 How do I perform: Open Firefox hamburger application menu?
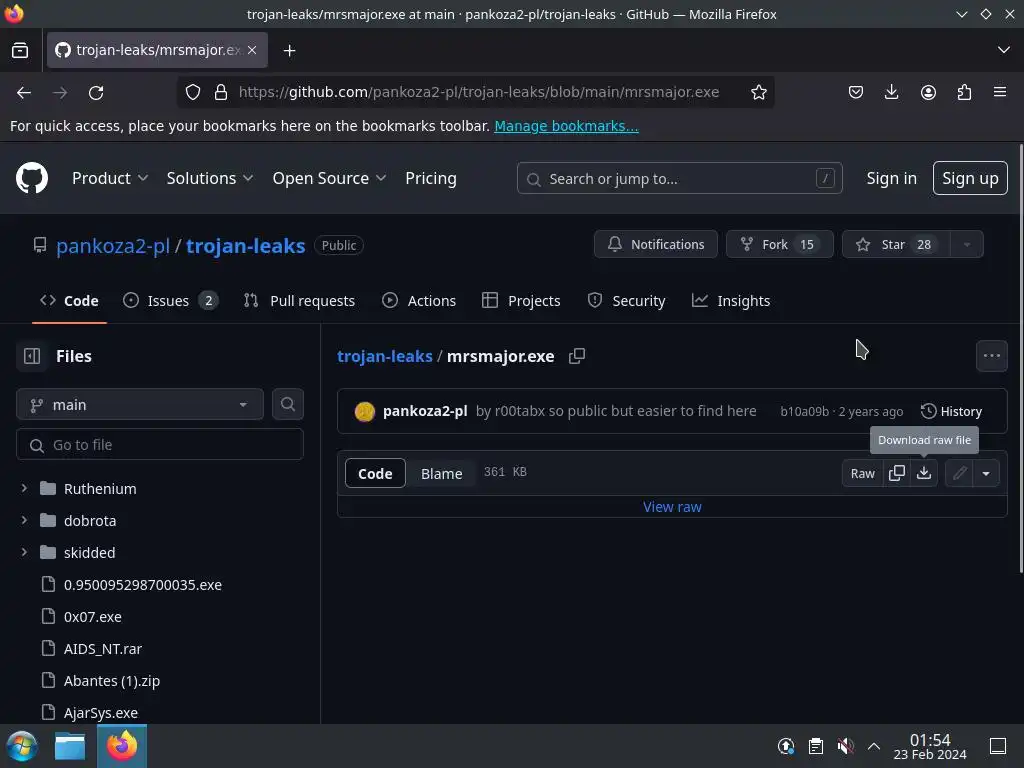pos(1000,92)
